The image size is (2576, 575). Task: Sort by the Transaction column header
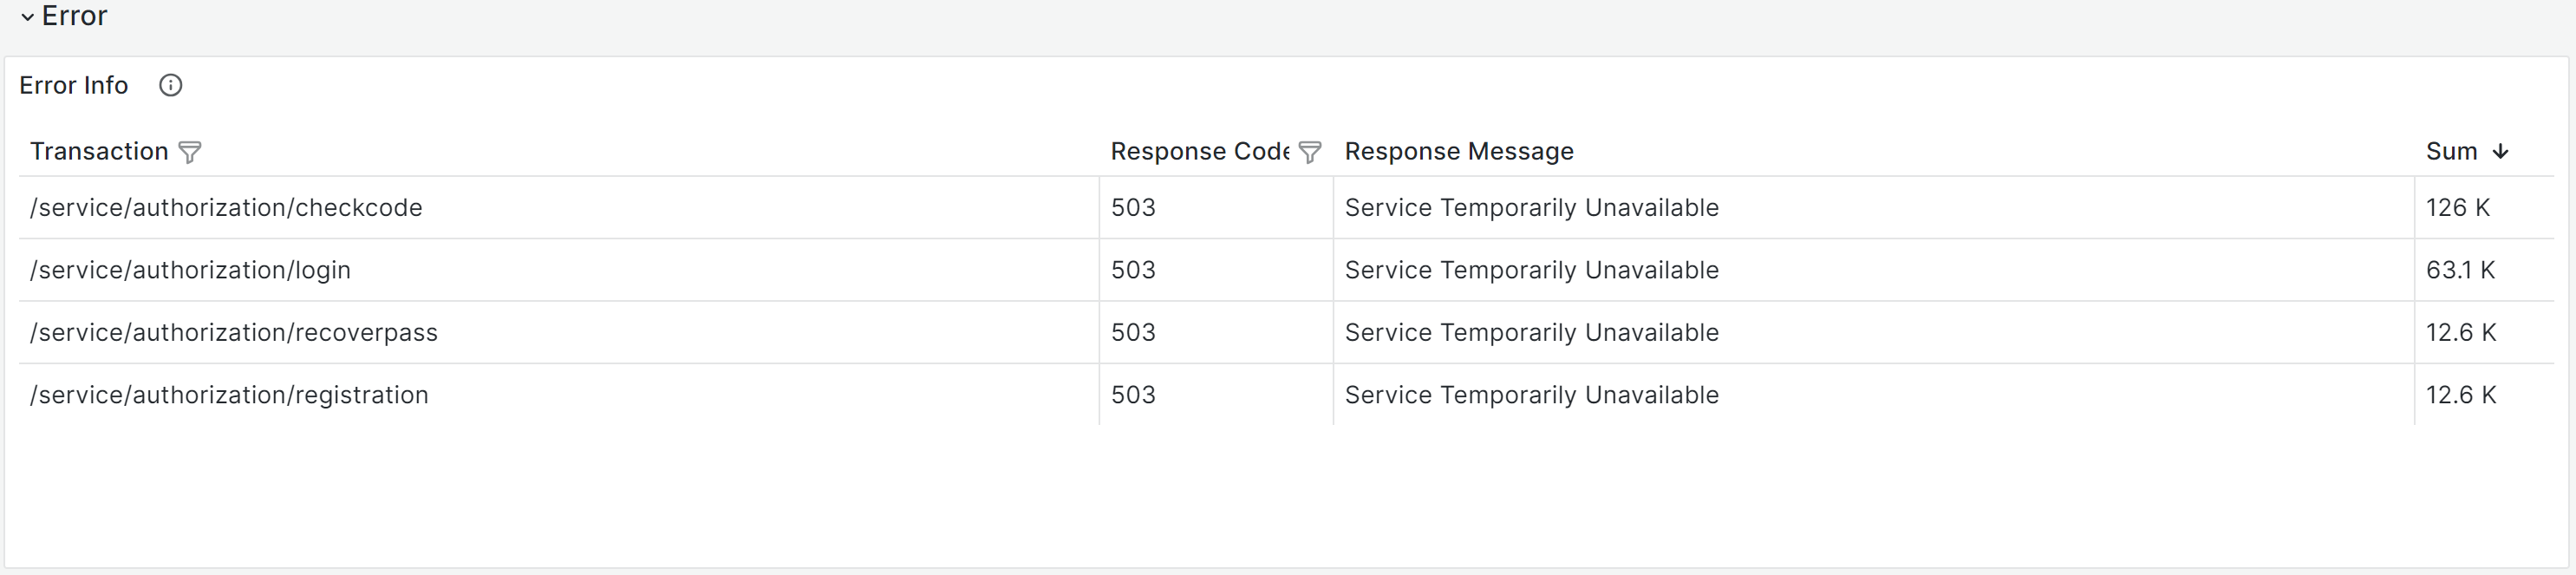(99, 151)
